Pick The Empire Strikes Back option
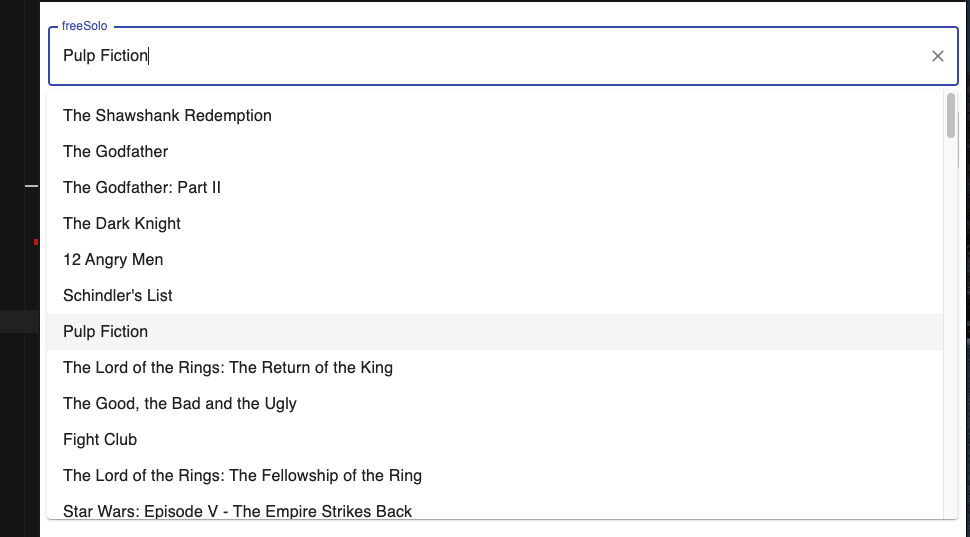Viewport: 970px width, 537px height. click(237, 511)
